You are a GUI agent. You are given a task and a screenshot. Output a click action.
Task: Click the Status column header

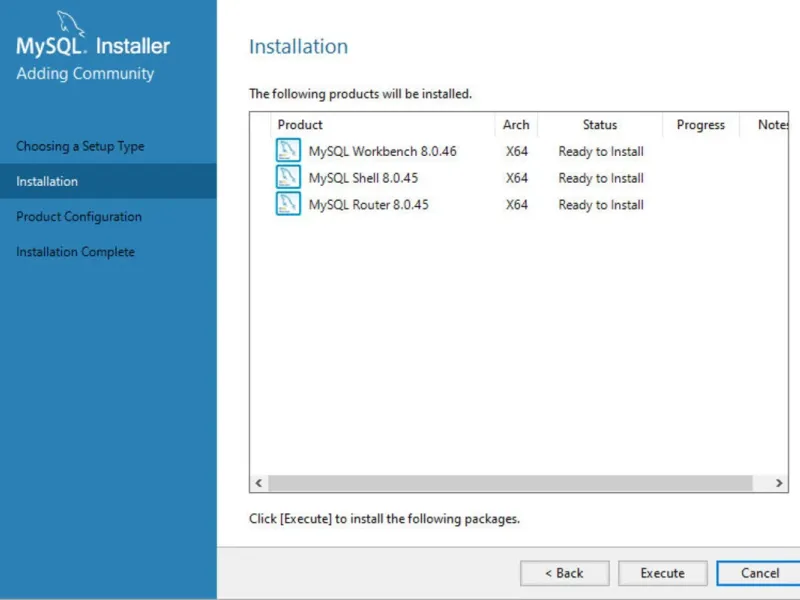click(x=599, y=125)
